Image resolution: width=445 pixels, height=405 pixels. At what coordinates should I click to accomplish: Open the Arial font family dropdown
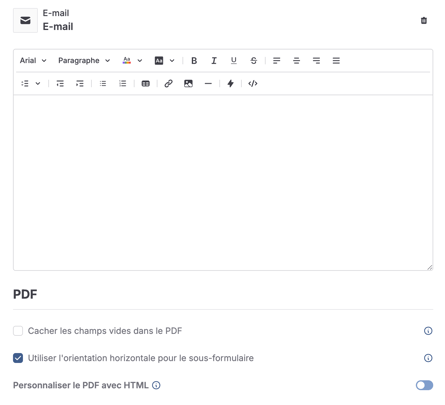click(33, 61)
